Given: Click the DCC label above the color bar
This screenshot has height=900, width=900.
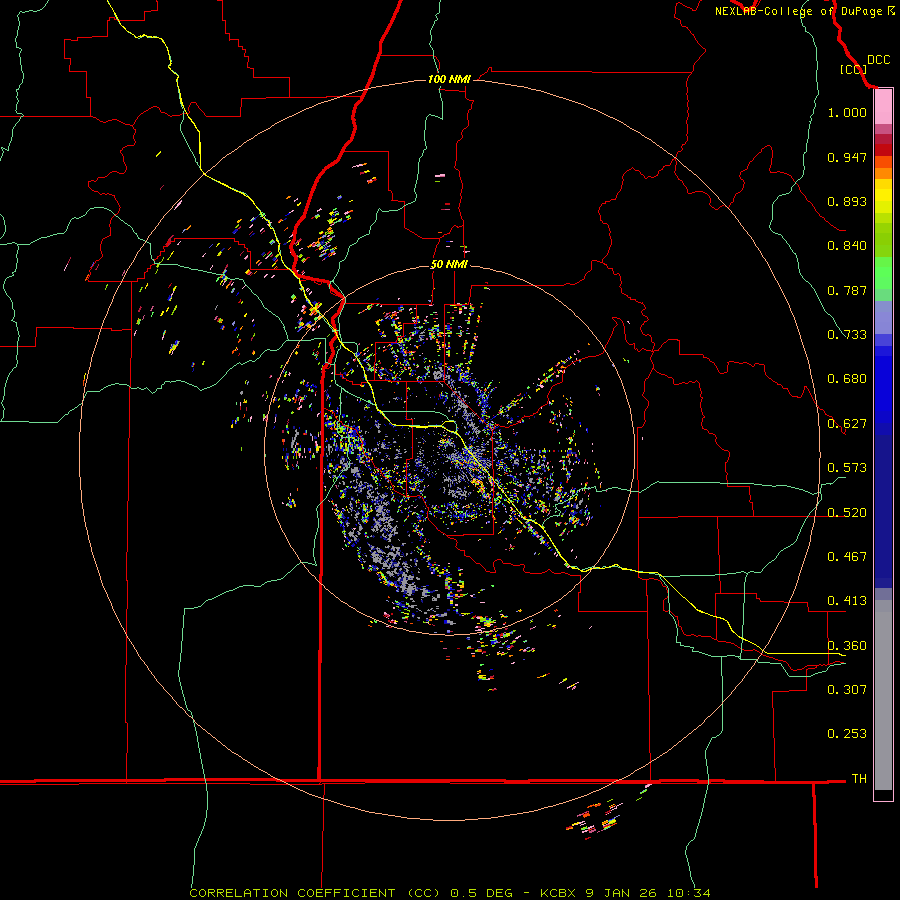Looking at the screenshot, I should (878, 60).
